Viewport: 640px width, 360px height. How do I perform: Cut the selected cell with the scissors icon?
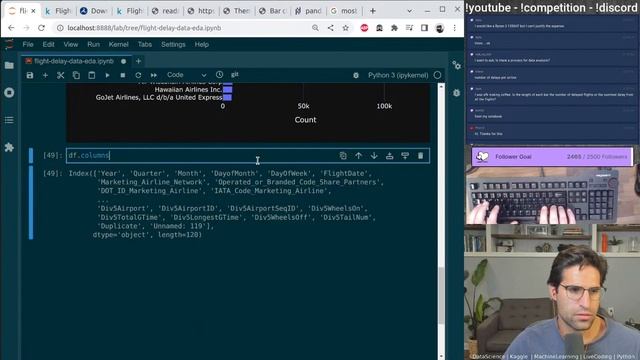(61, 75)
